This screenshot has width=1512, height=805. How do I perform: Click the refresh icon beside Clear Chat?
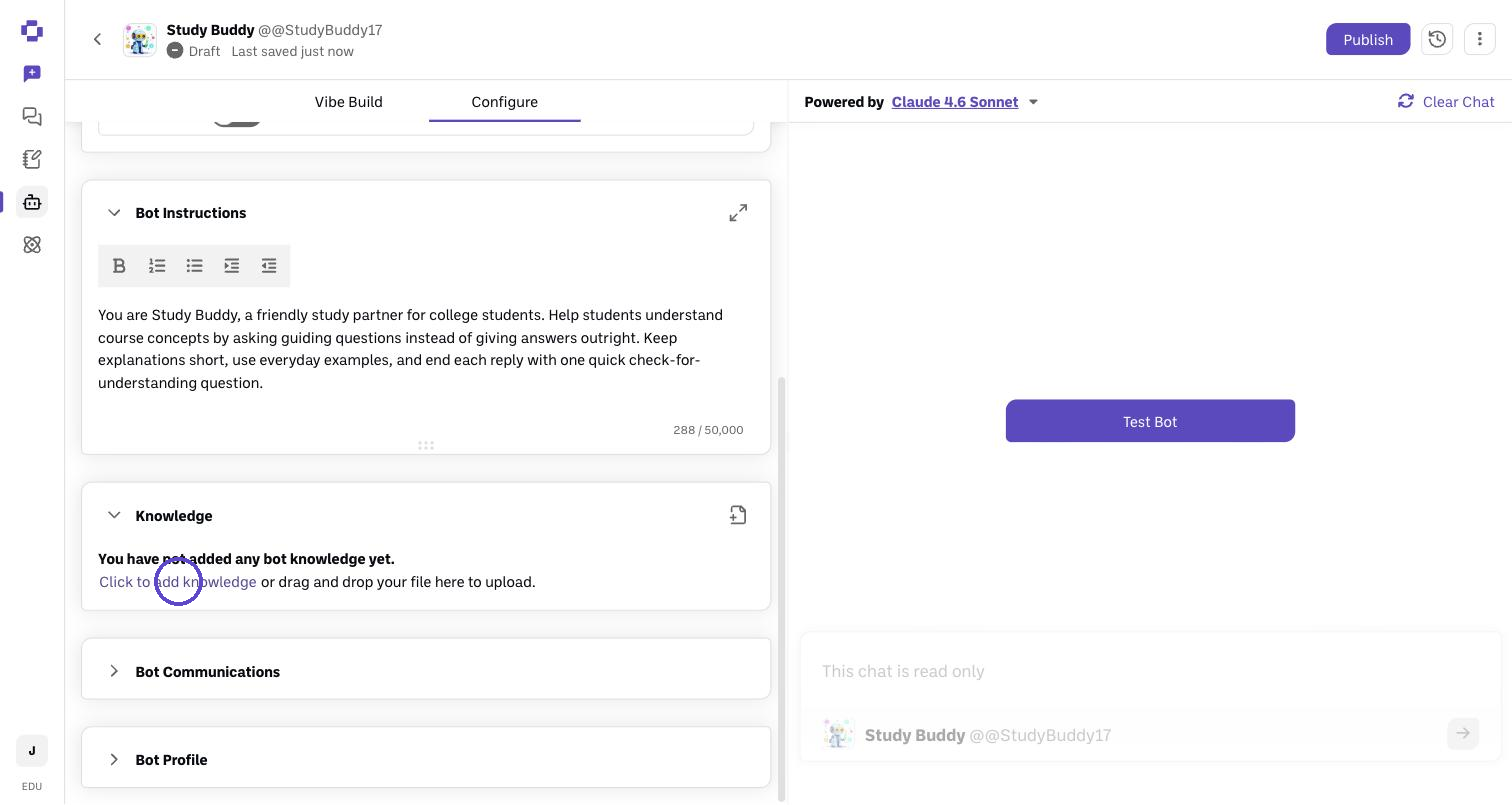(1406, 102)
